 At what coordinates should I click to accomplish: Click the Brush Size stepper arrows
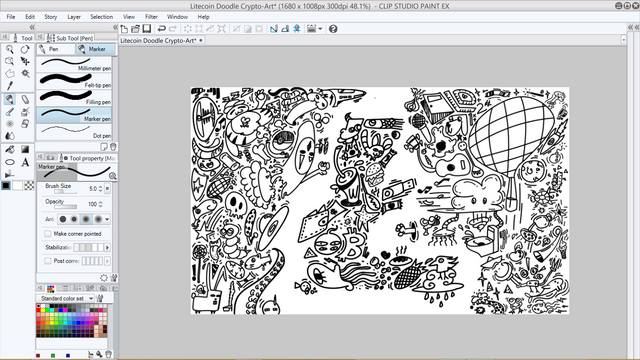100,189
